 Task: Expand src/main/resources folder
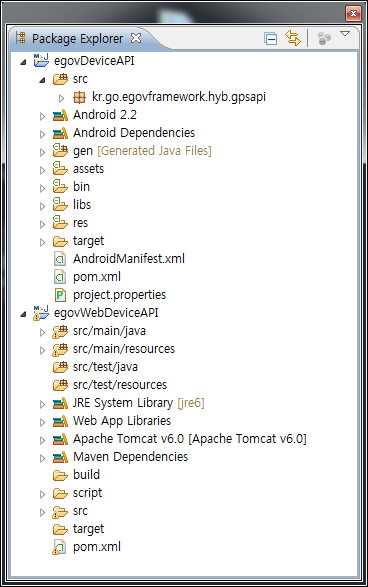42,350
